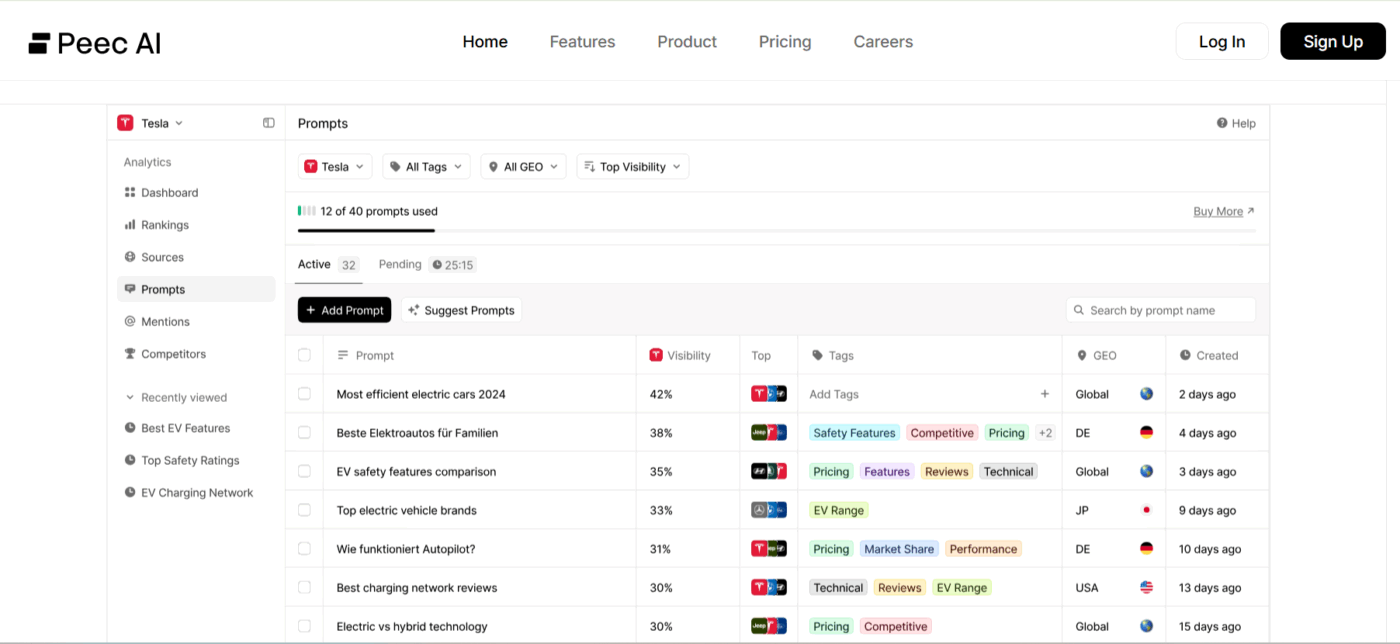Click the Tesla workspace logo above the sidebar

pyautogui.click(x=125, y=122)
